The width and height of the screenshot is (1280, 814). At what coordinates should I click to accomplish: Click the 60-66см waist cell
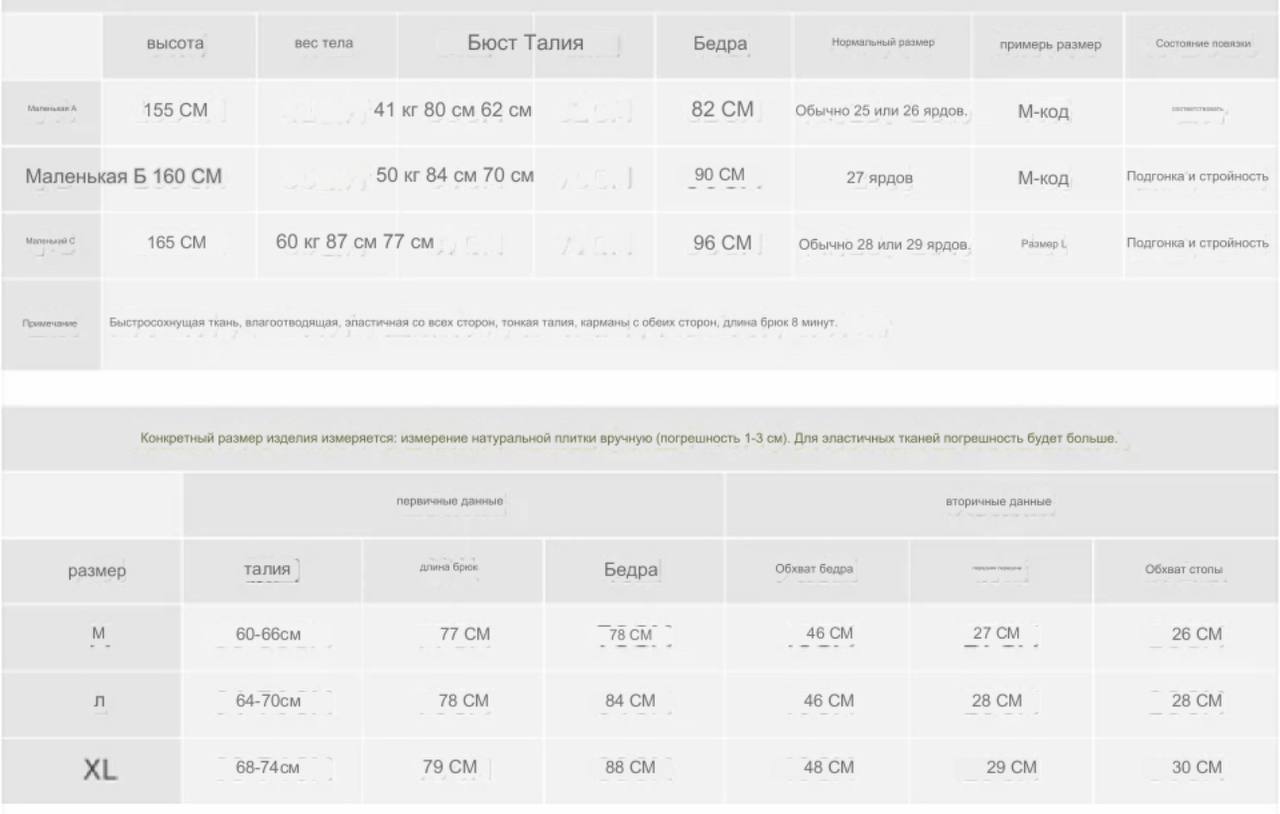(269, 634)
